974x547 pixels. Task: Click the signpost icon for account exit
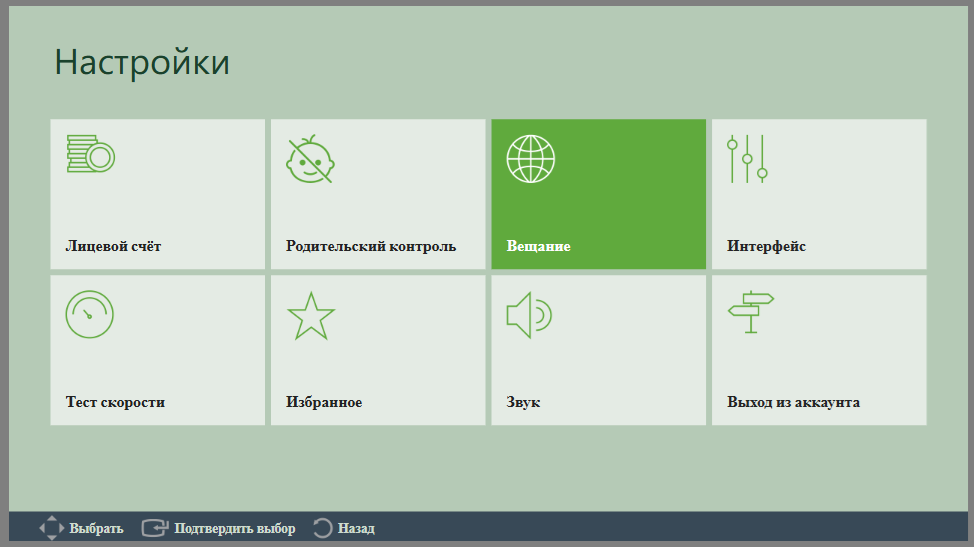tap(751, 312)
